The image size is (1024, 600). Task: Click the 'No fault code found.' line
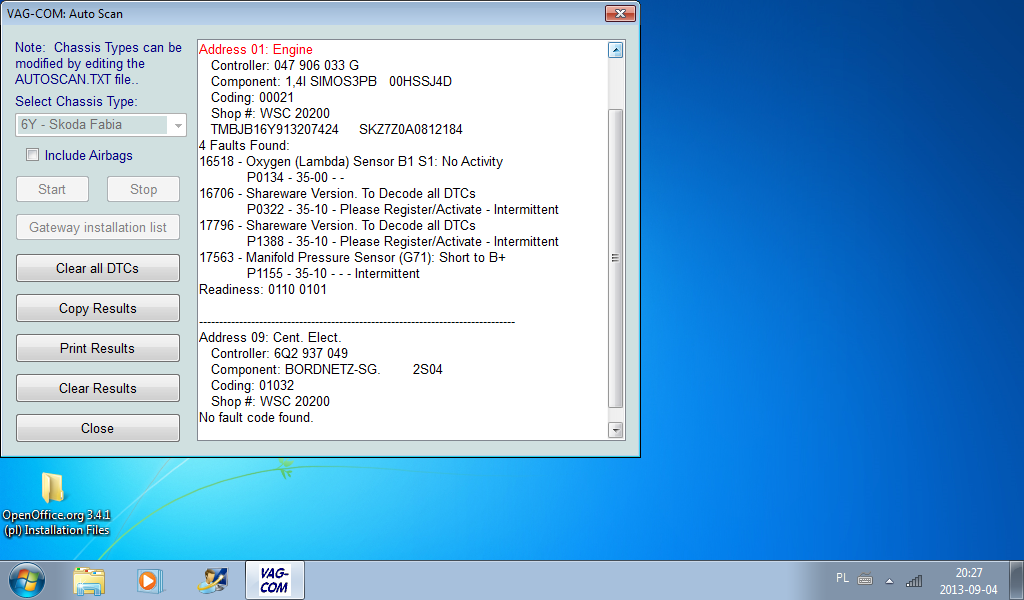pos(256,417)
